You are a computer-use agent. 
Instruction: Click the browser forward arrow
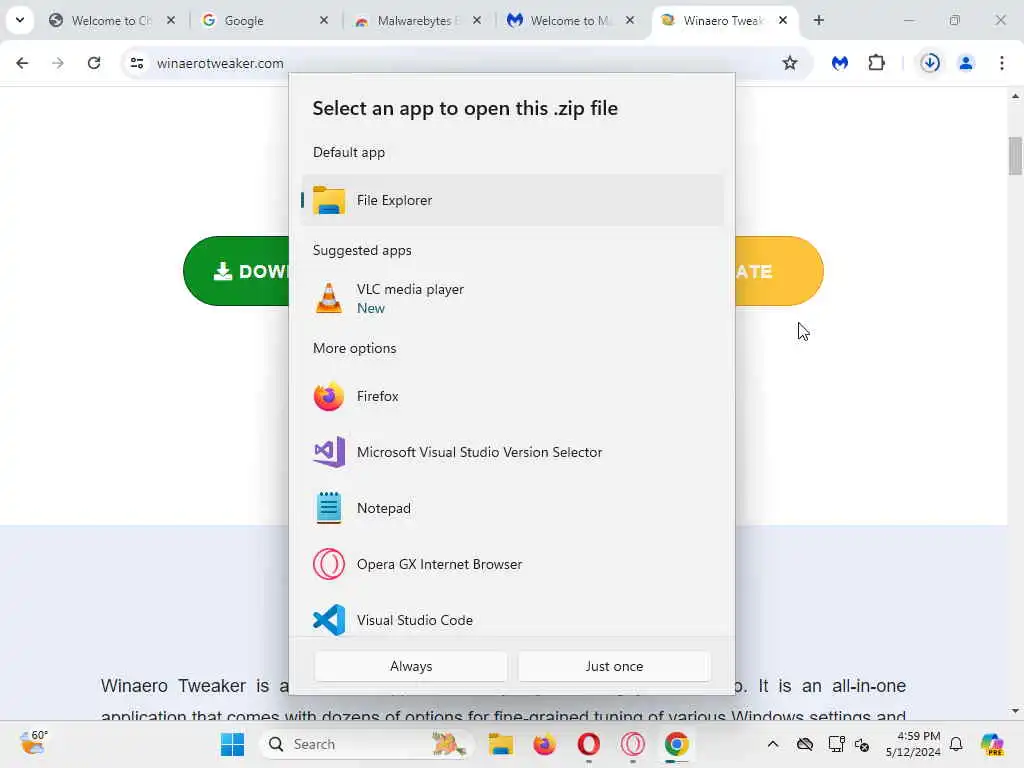(x=58, y=63)
